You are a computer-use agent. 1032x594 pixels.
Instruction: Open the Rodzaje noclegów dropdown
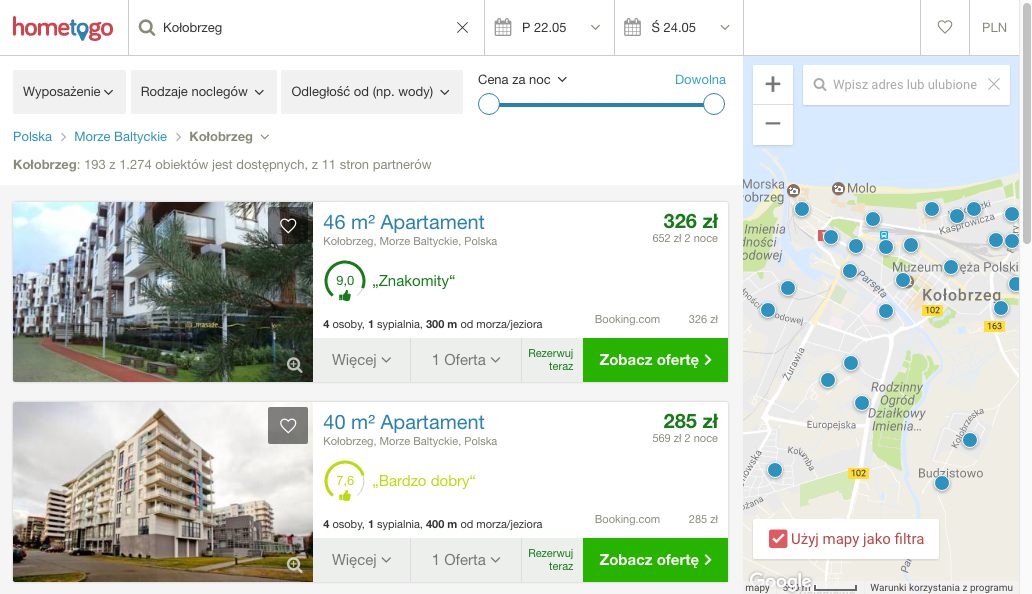(x=203, y=91)
